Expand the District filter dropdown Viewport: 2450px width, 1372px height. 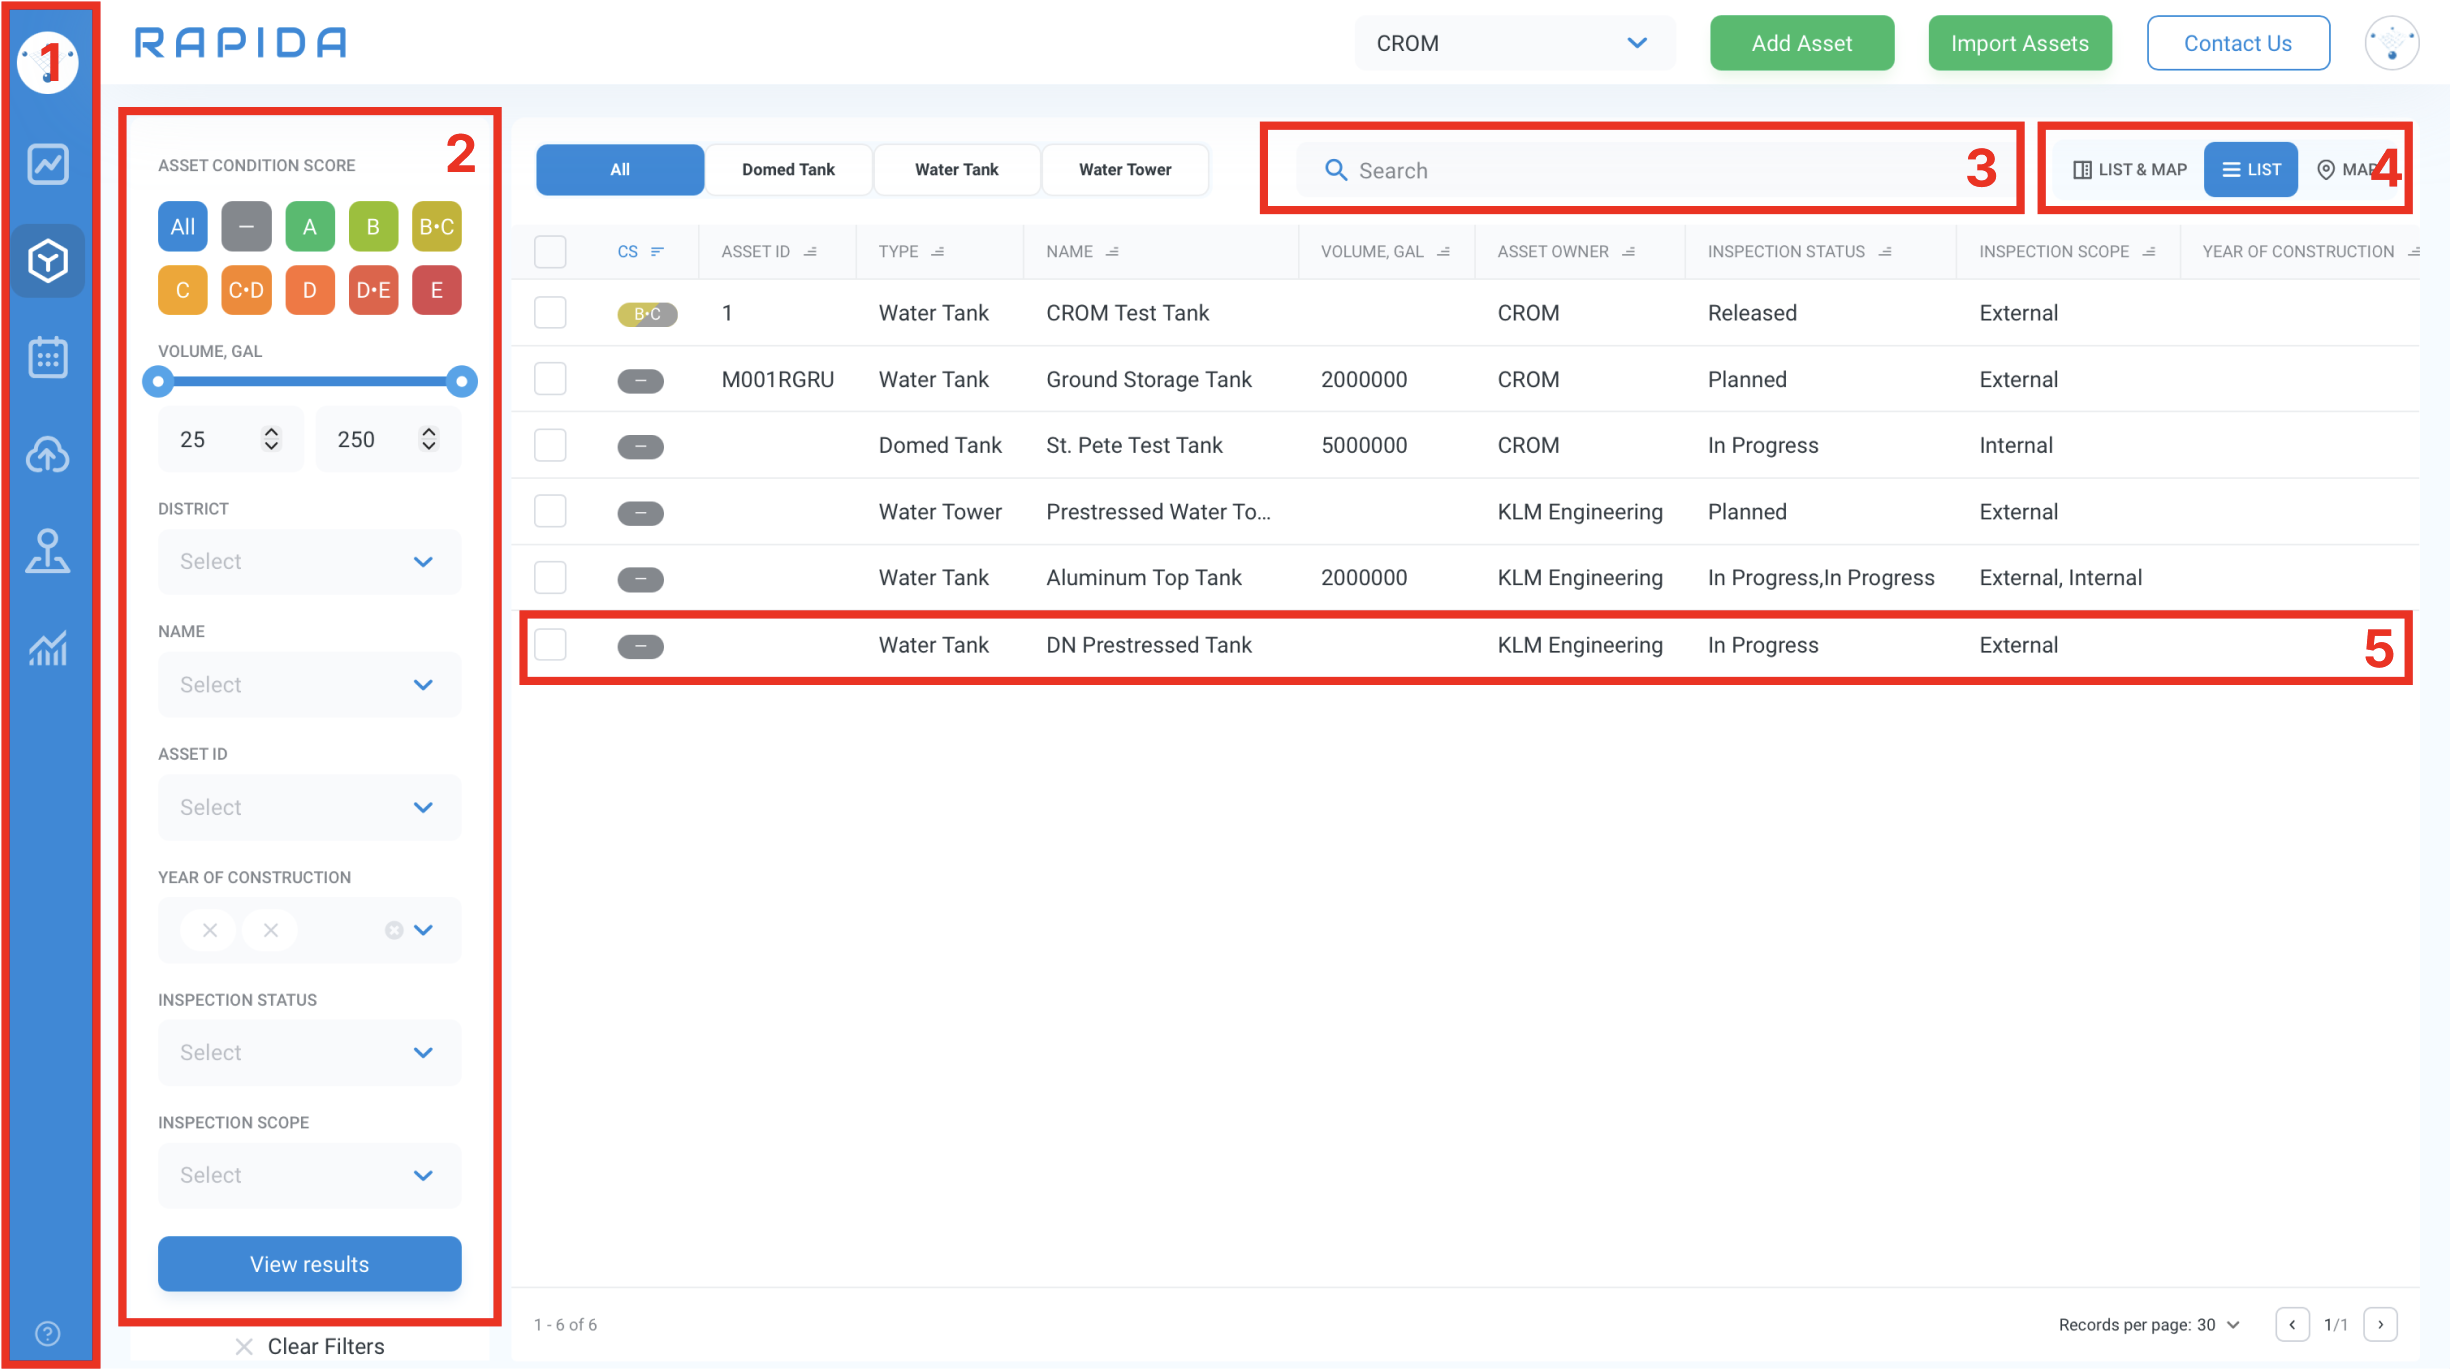coord(309,562)
